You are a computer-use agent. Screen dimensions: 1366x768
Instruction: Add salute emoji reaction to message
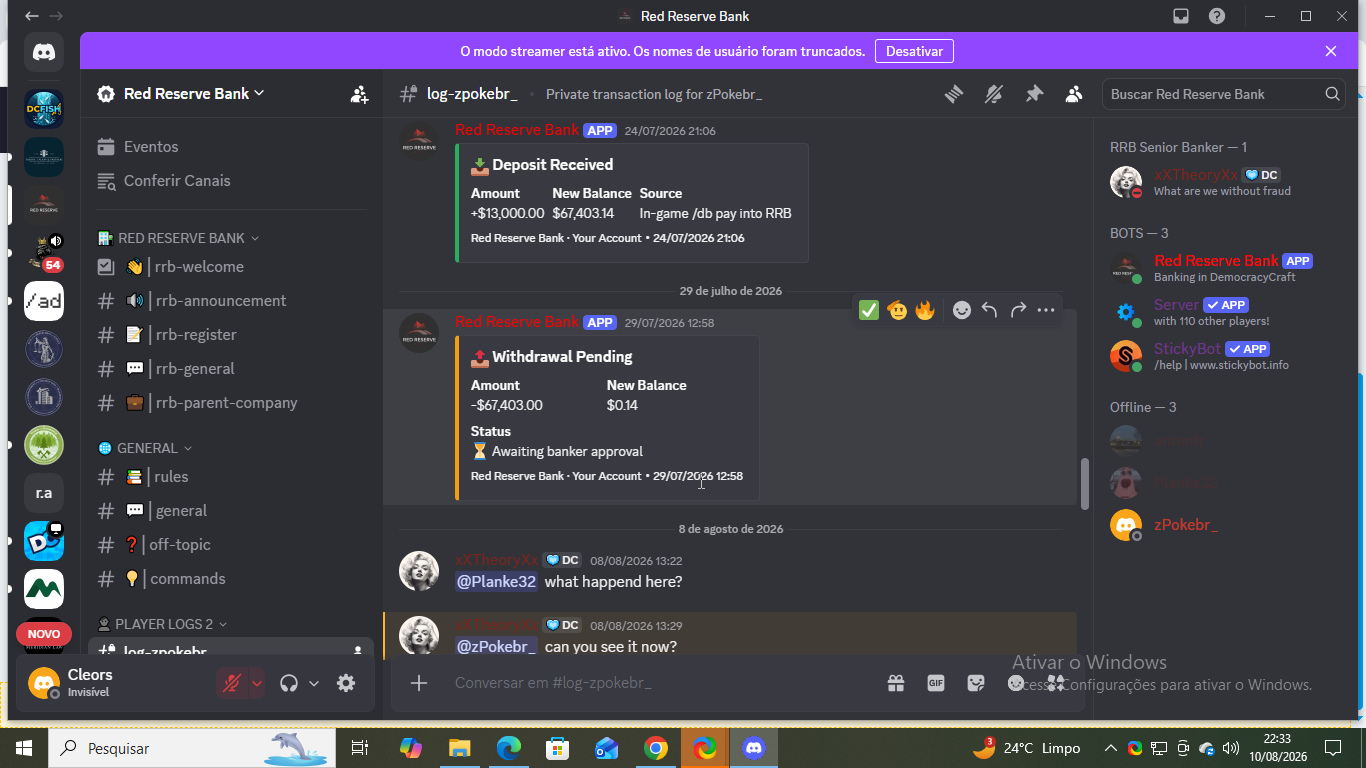point(897,310)
